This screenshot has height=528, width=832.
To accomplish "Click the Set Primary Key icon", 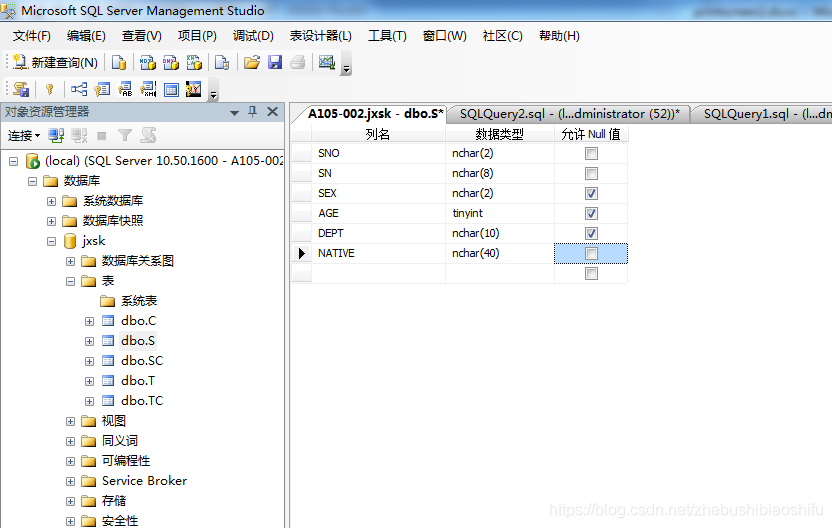I will point(49,89).
